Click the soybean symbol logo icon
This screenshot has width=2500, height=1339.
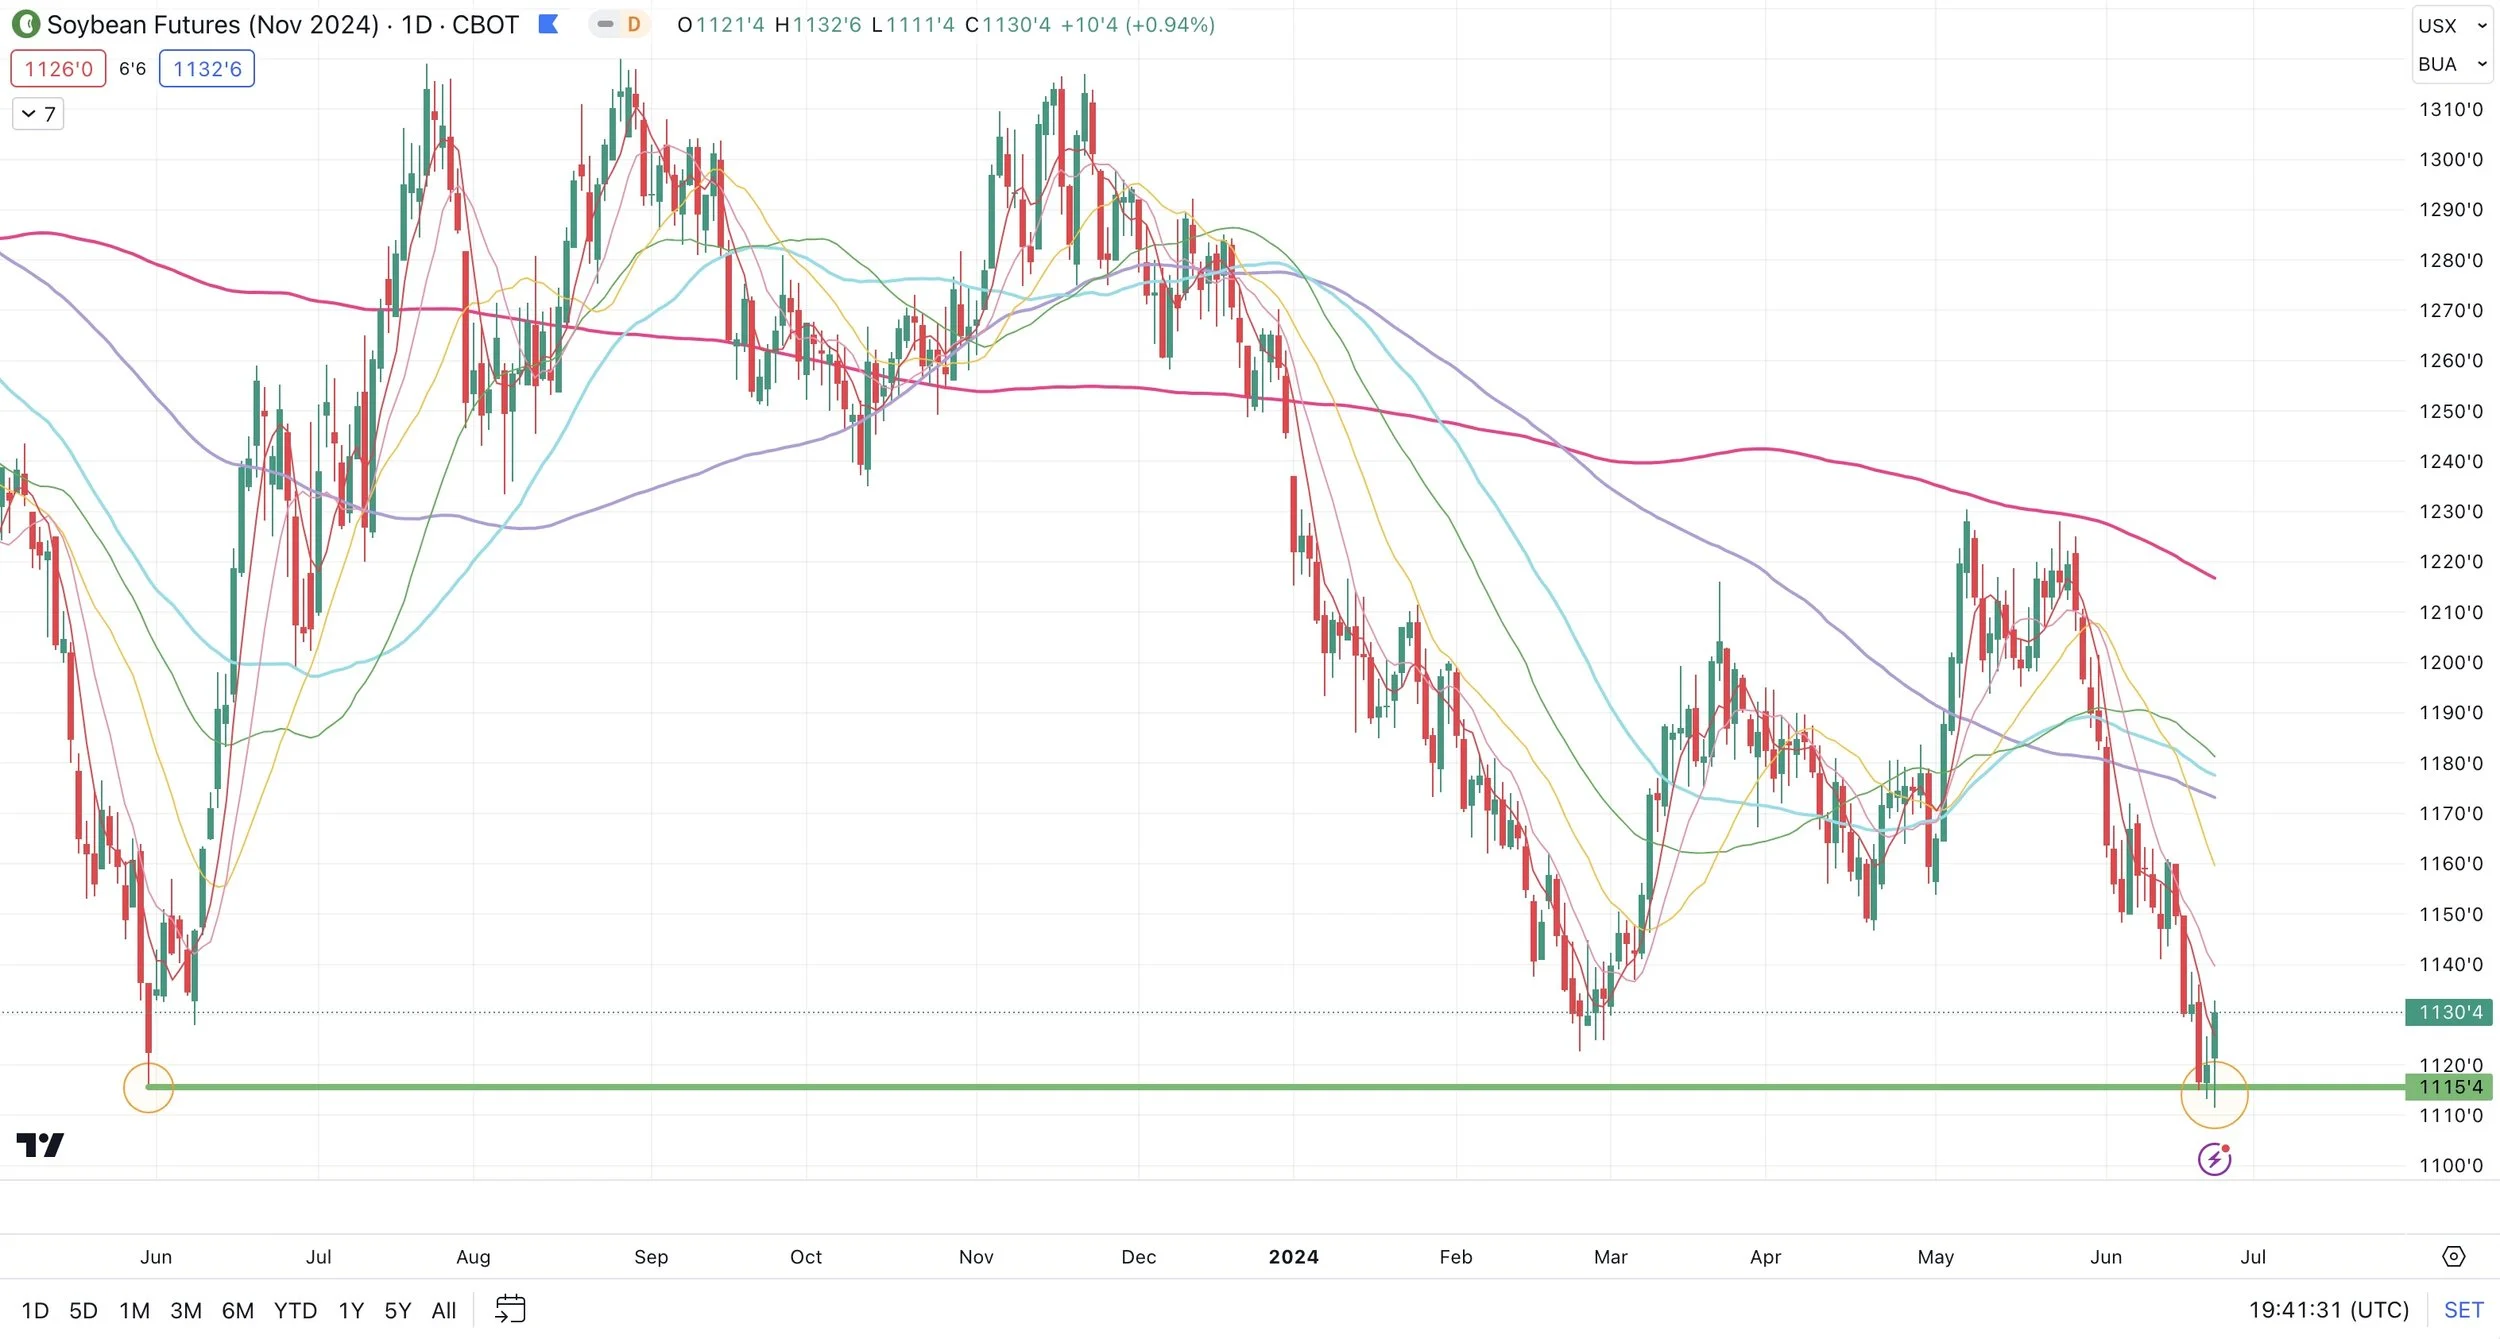click(25, 24)
